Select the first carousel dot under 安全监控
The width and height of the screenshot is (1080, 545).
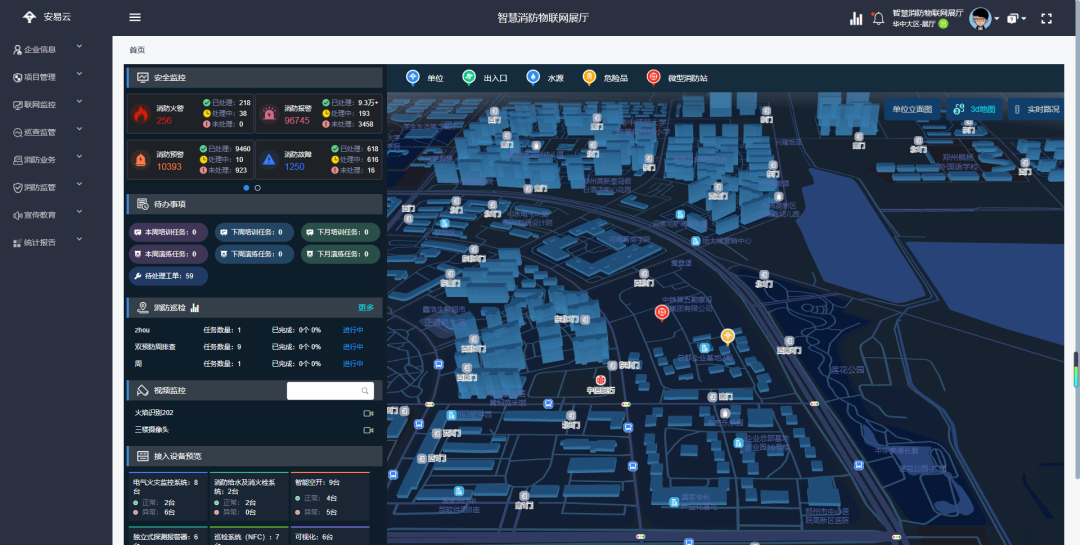coord(247,187)
